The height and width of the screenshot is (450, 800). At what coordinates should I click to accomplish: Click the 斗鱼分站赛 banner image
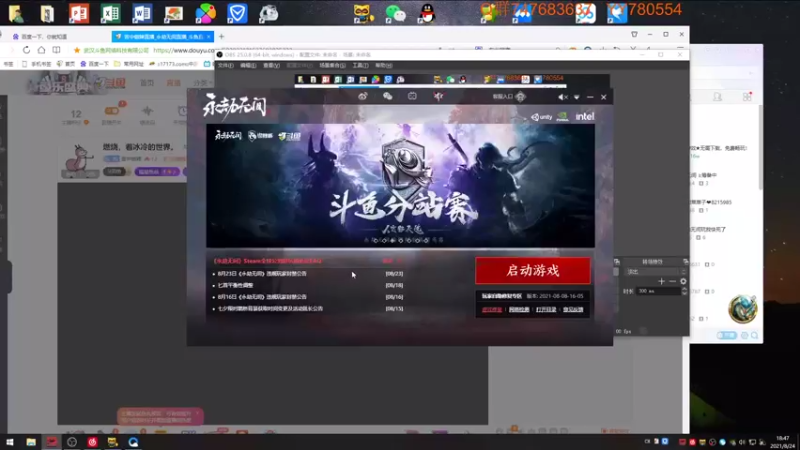click(401, 186)
